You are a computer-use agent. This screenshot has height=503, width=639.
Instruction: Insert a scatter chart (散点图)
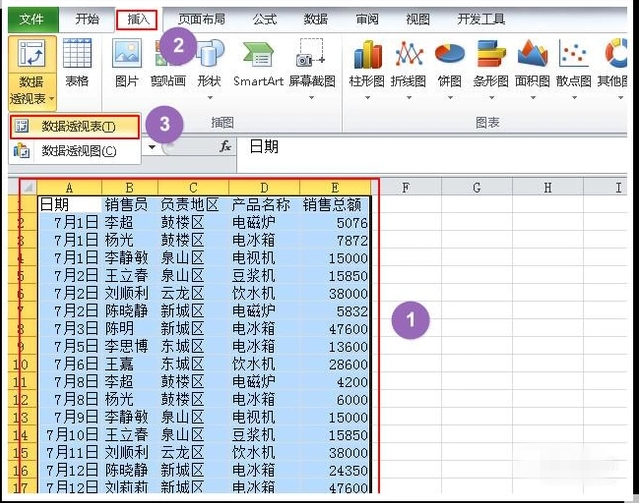tap(574, 53)
